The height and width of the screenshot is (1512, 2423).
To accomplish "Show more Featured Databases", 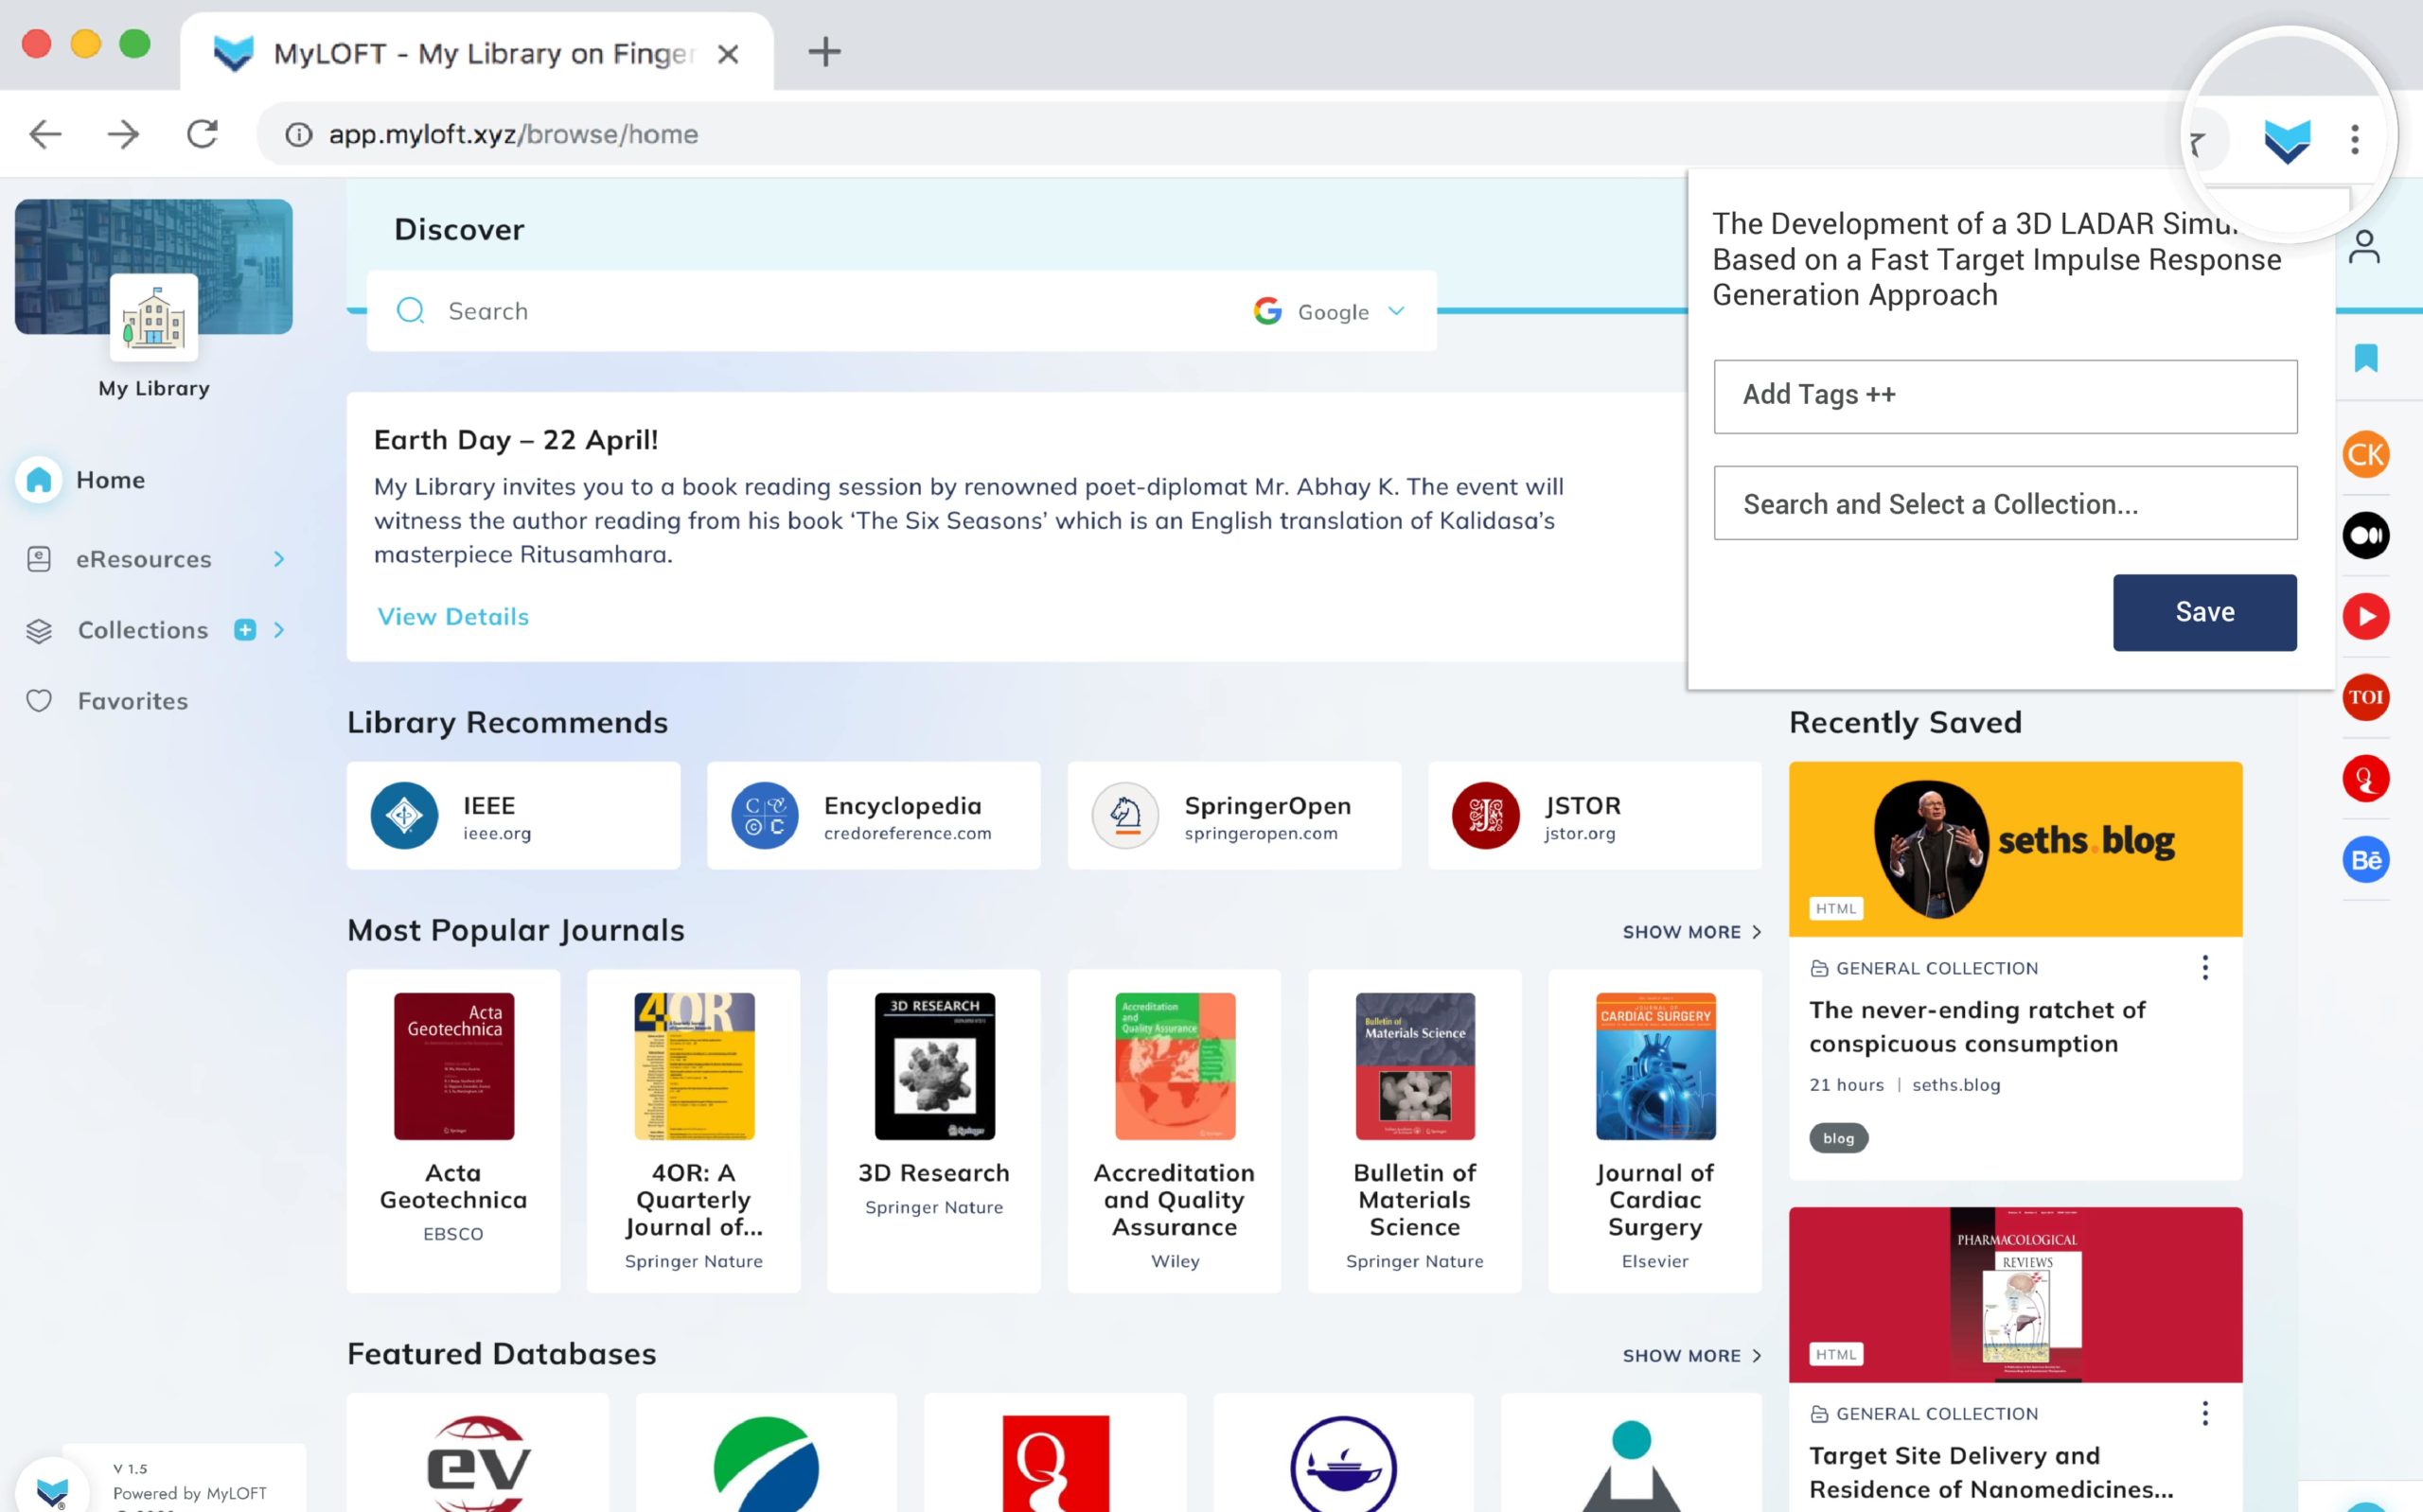I will [x=1692, y=1356].
